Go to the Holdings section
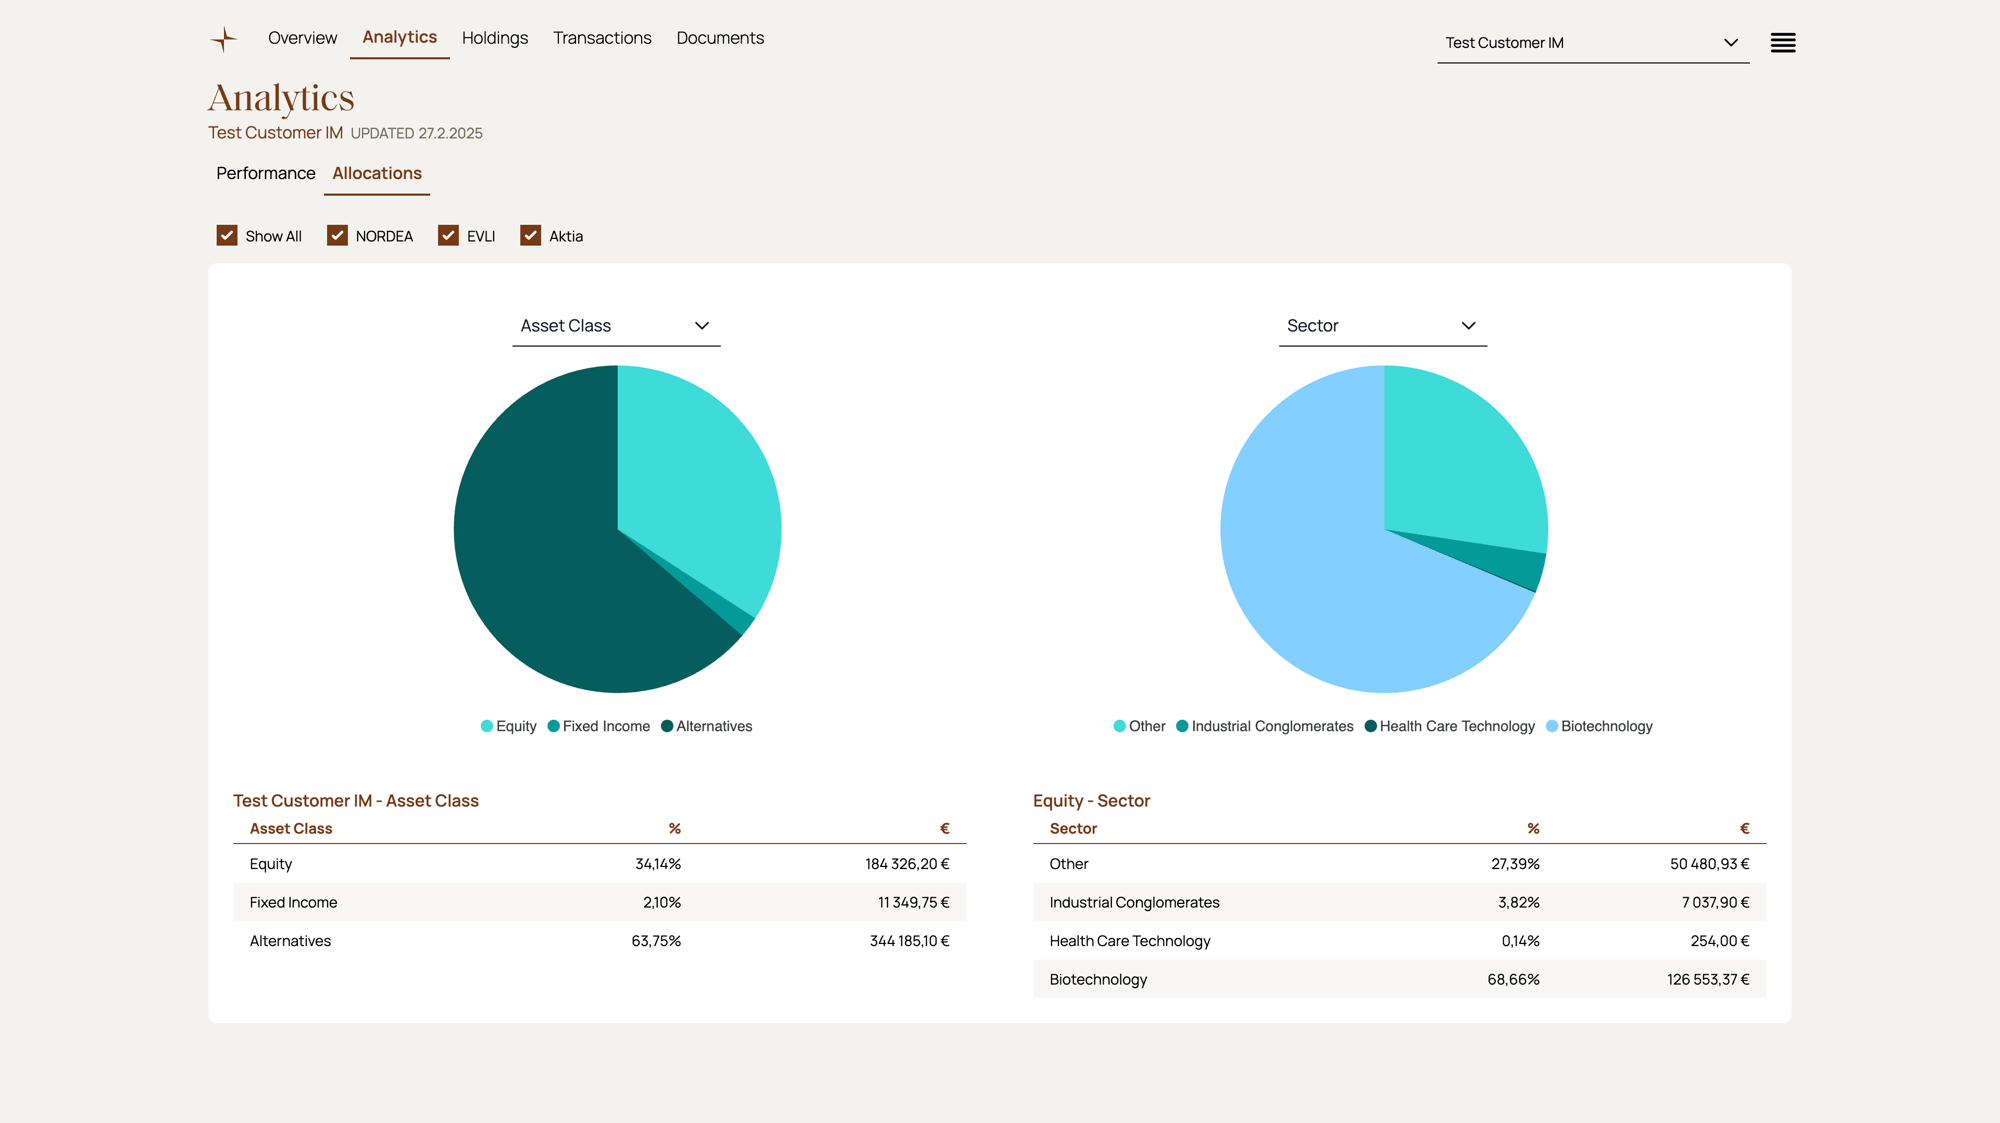Screen dimensions: 2000x1123 [495, 37]
